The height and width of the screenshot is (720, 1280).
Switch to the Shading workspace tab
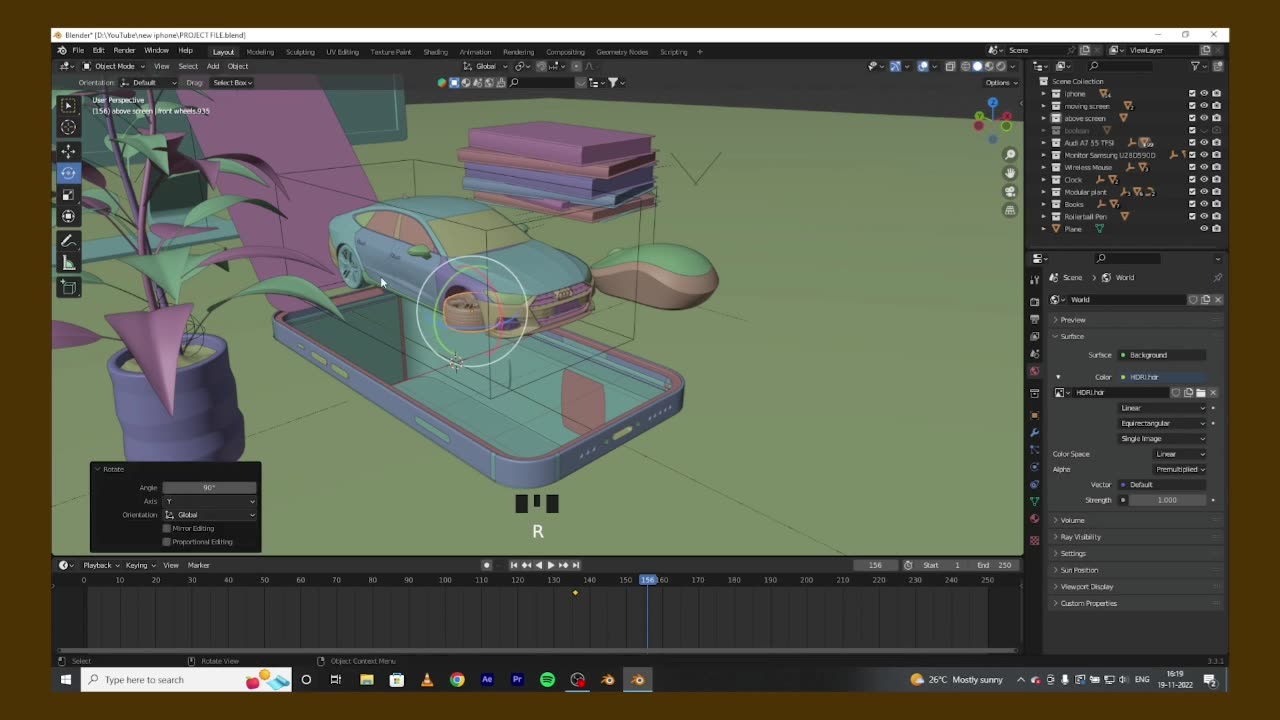(x=435, y=52)
